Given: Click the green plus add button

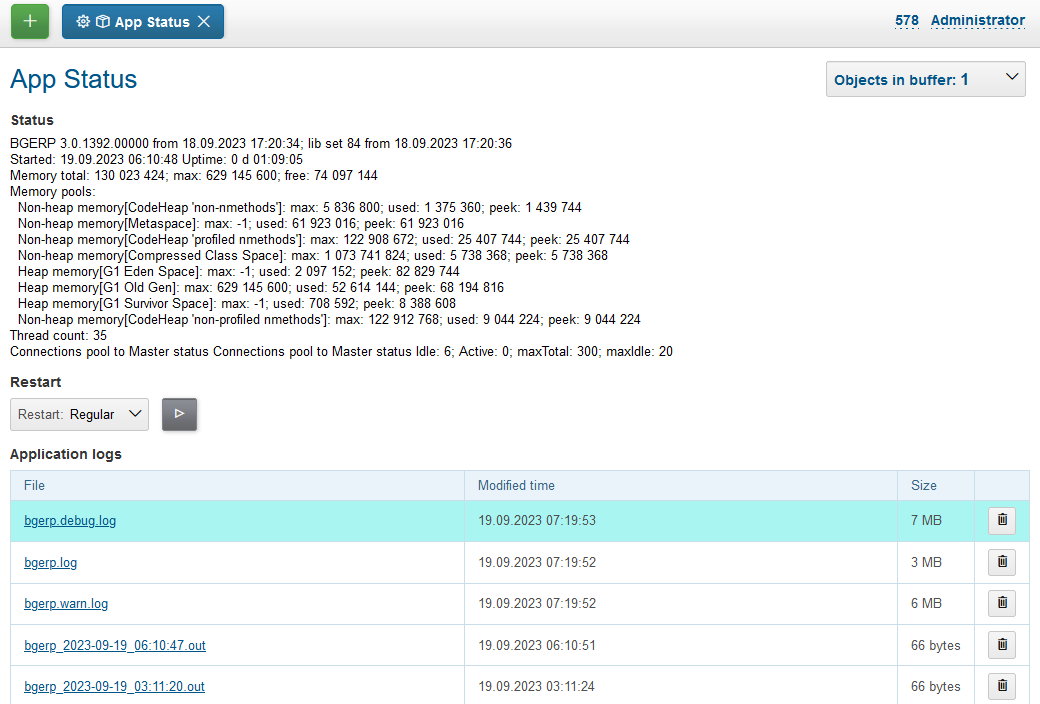Looking at the screenshot, I should pyautogui.click(x=30, y=21).
